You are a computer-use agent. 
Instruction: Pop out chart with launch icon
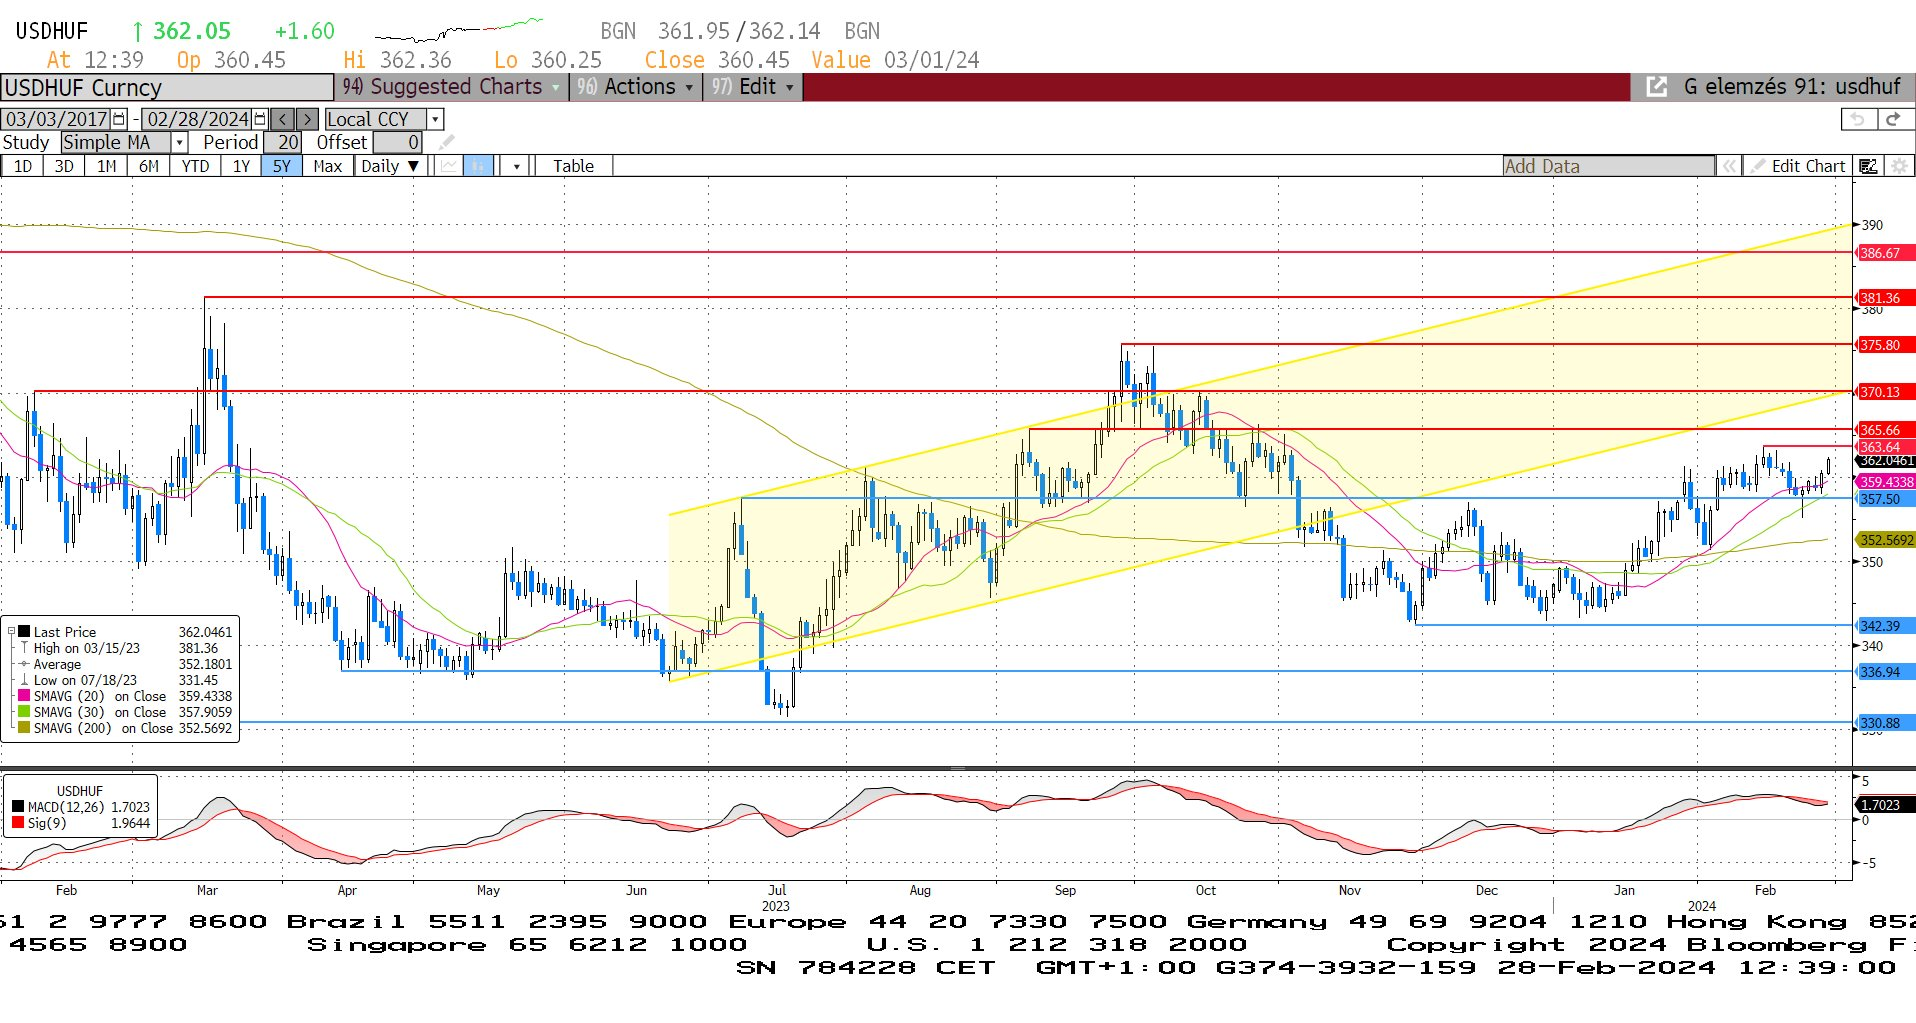(1657, 87)
